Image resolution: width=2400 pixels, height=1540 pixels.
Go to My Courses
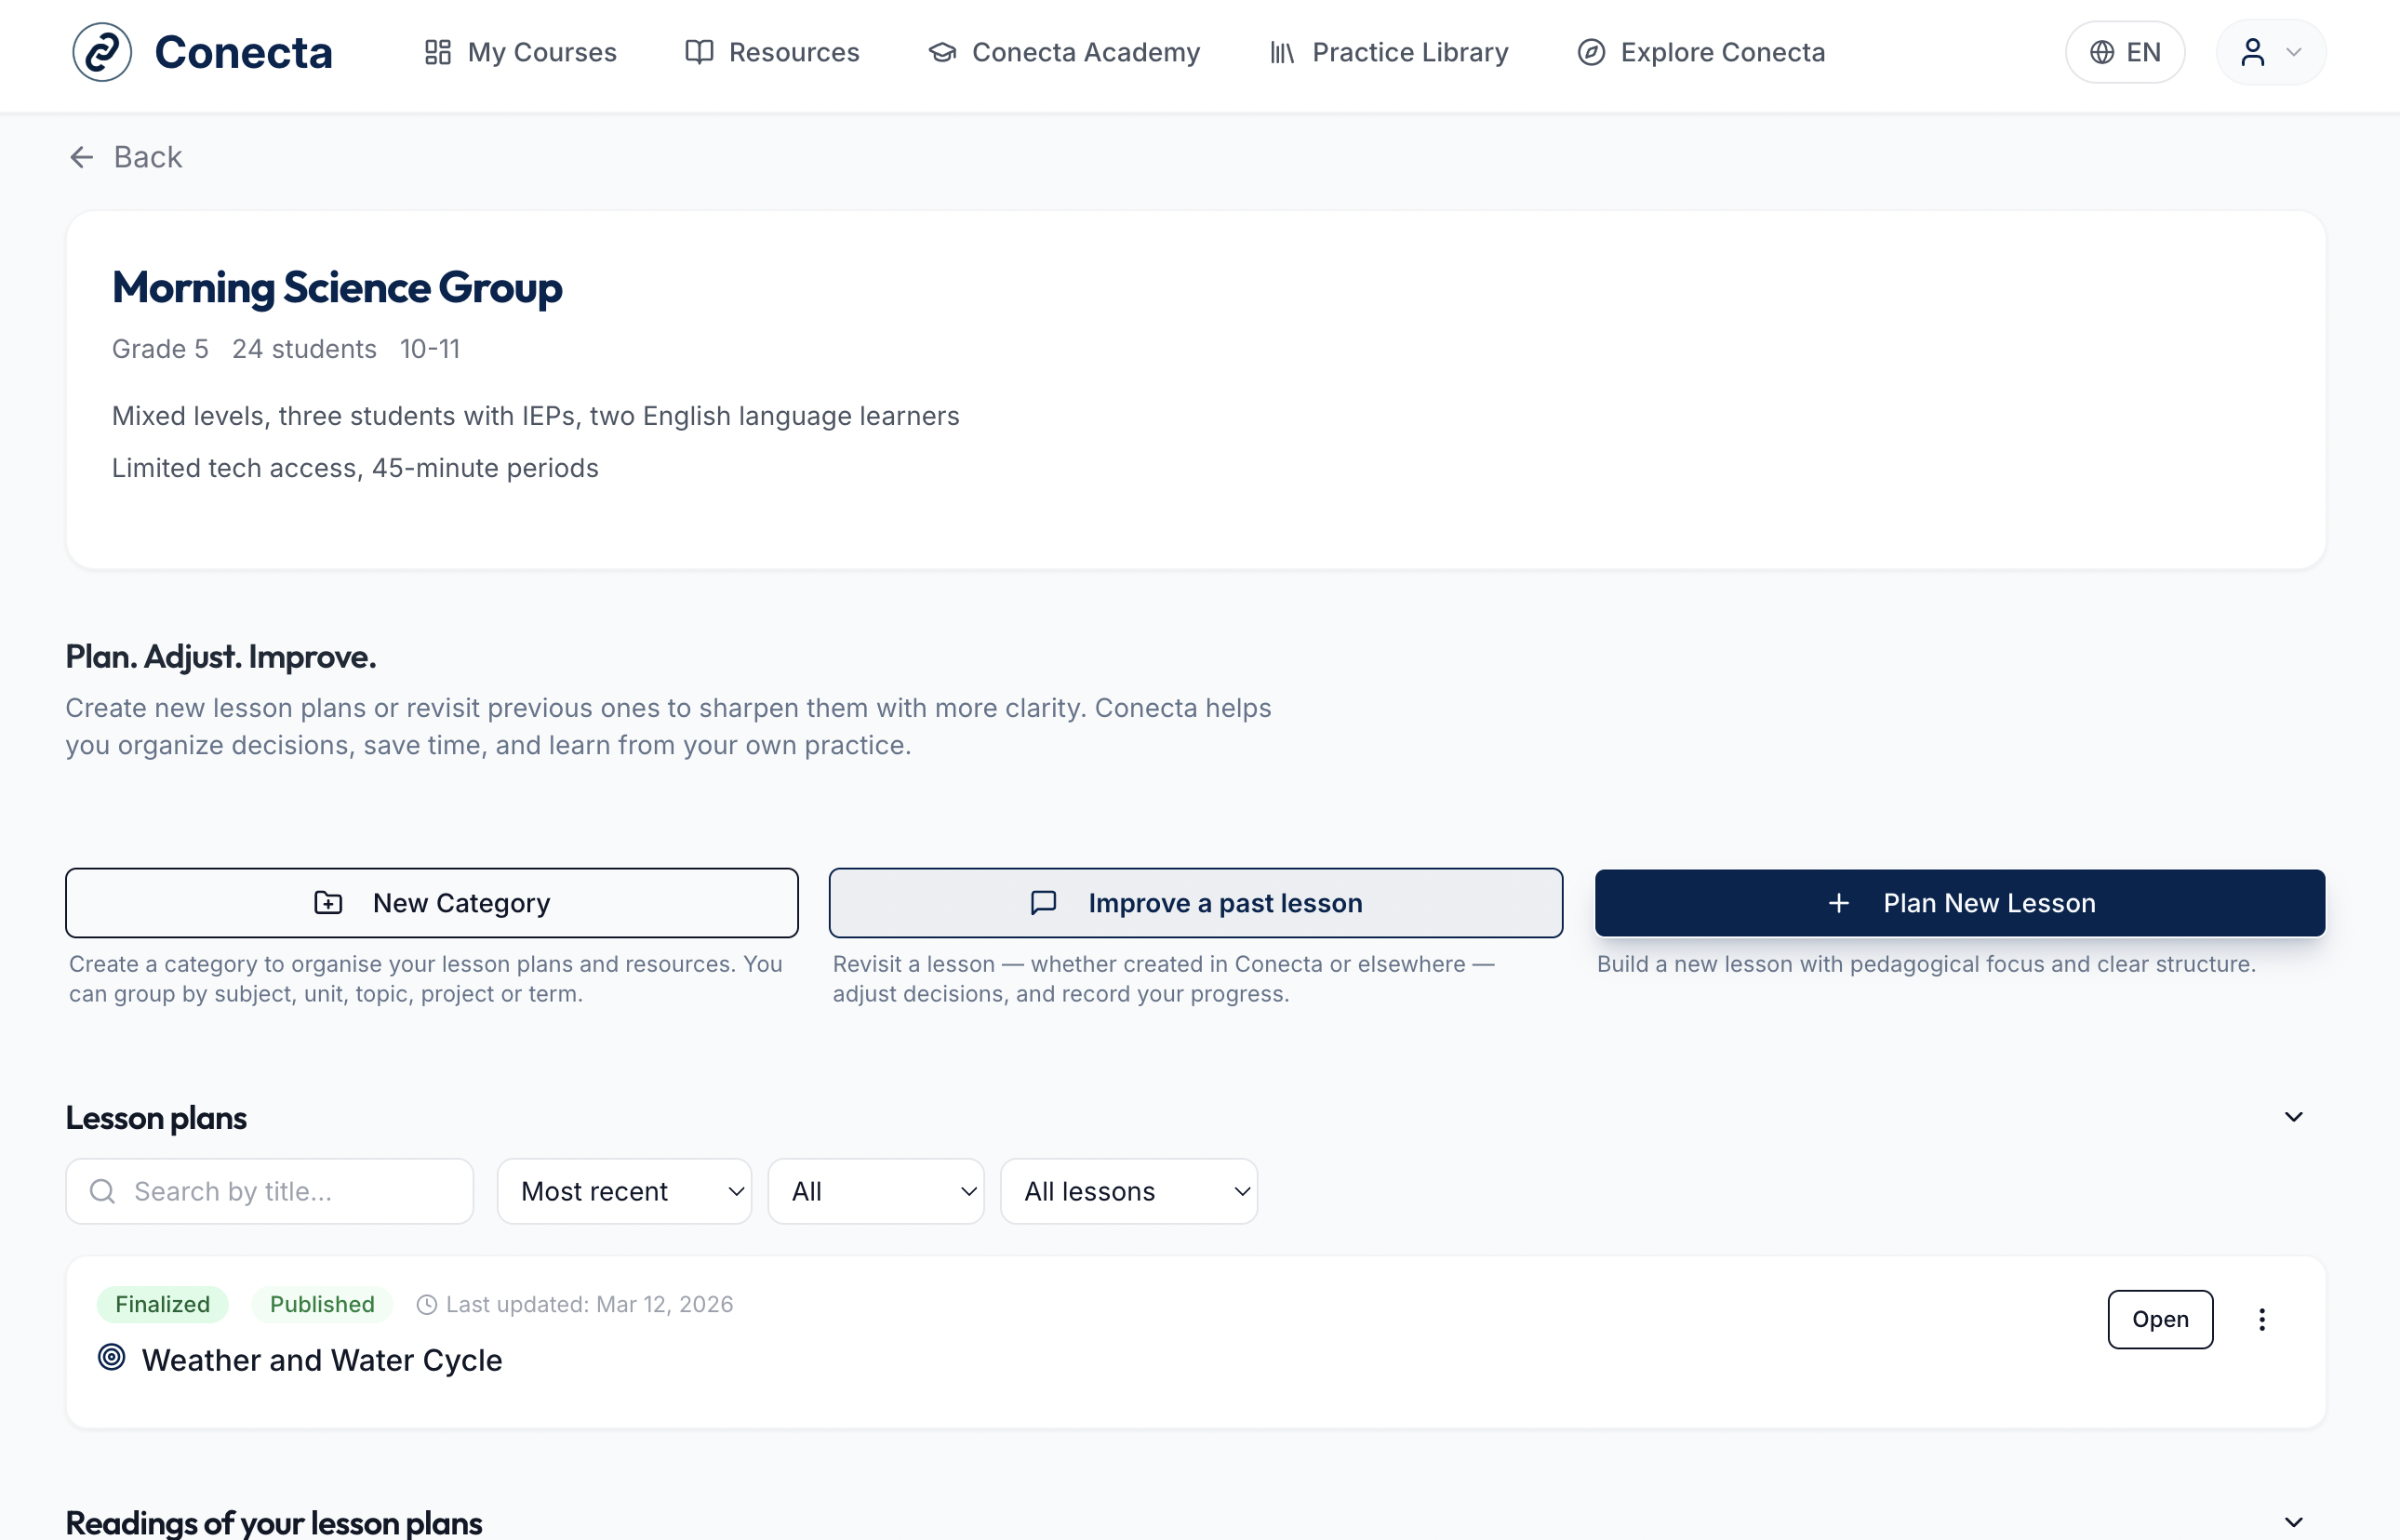point(520,52)
